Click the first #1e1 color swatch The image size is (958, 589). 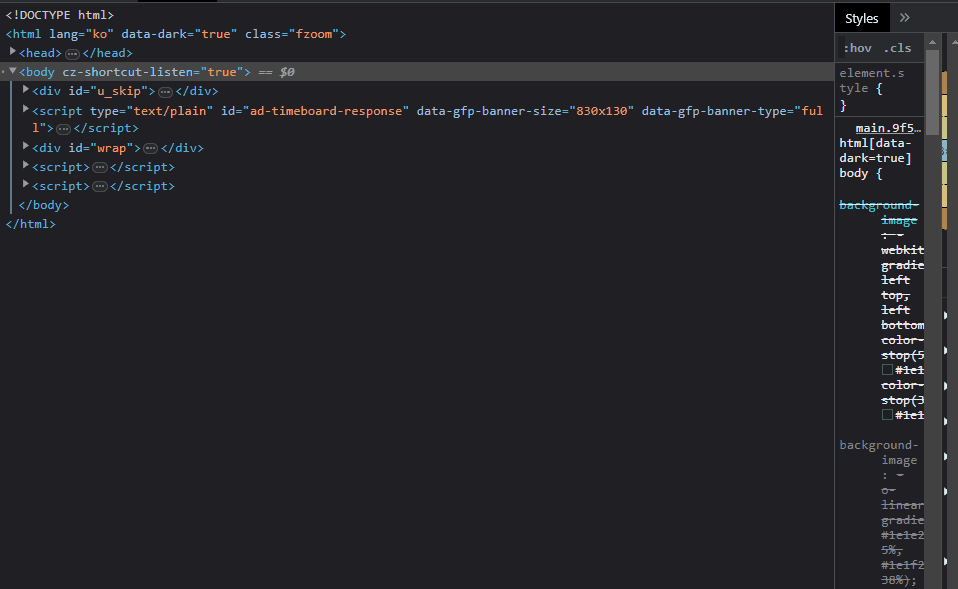[887, 370]
